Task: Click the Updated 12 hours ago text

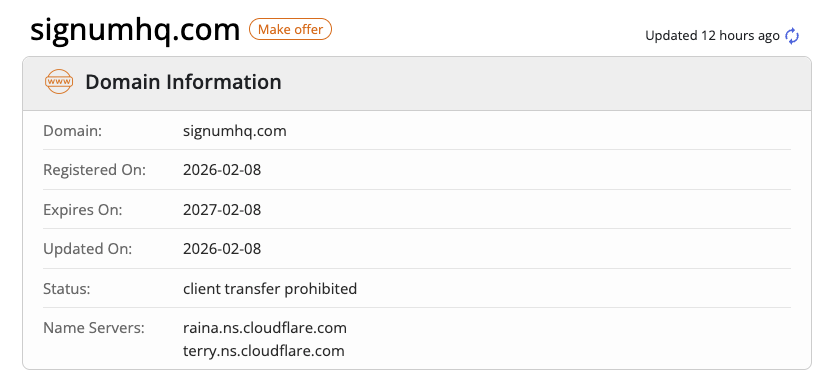Action: tap(712, 35)
